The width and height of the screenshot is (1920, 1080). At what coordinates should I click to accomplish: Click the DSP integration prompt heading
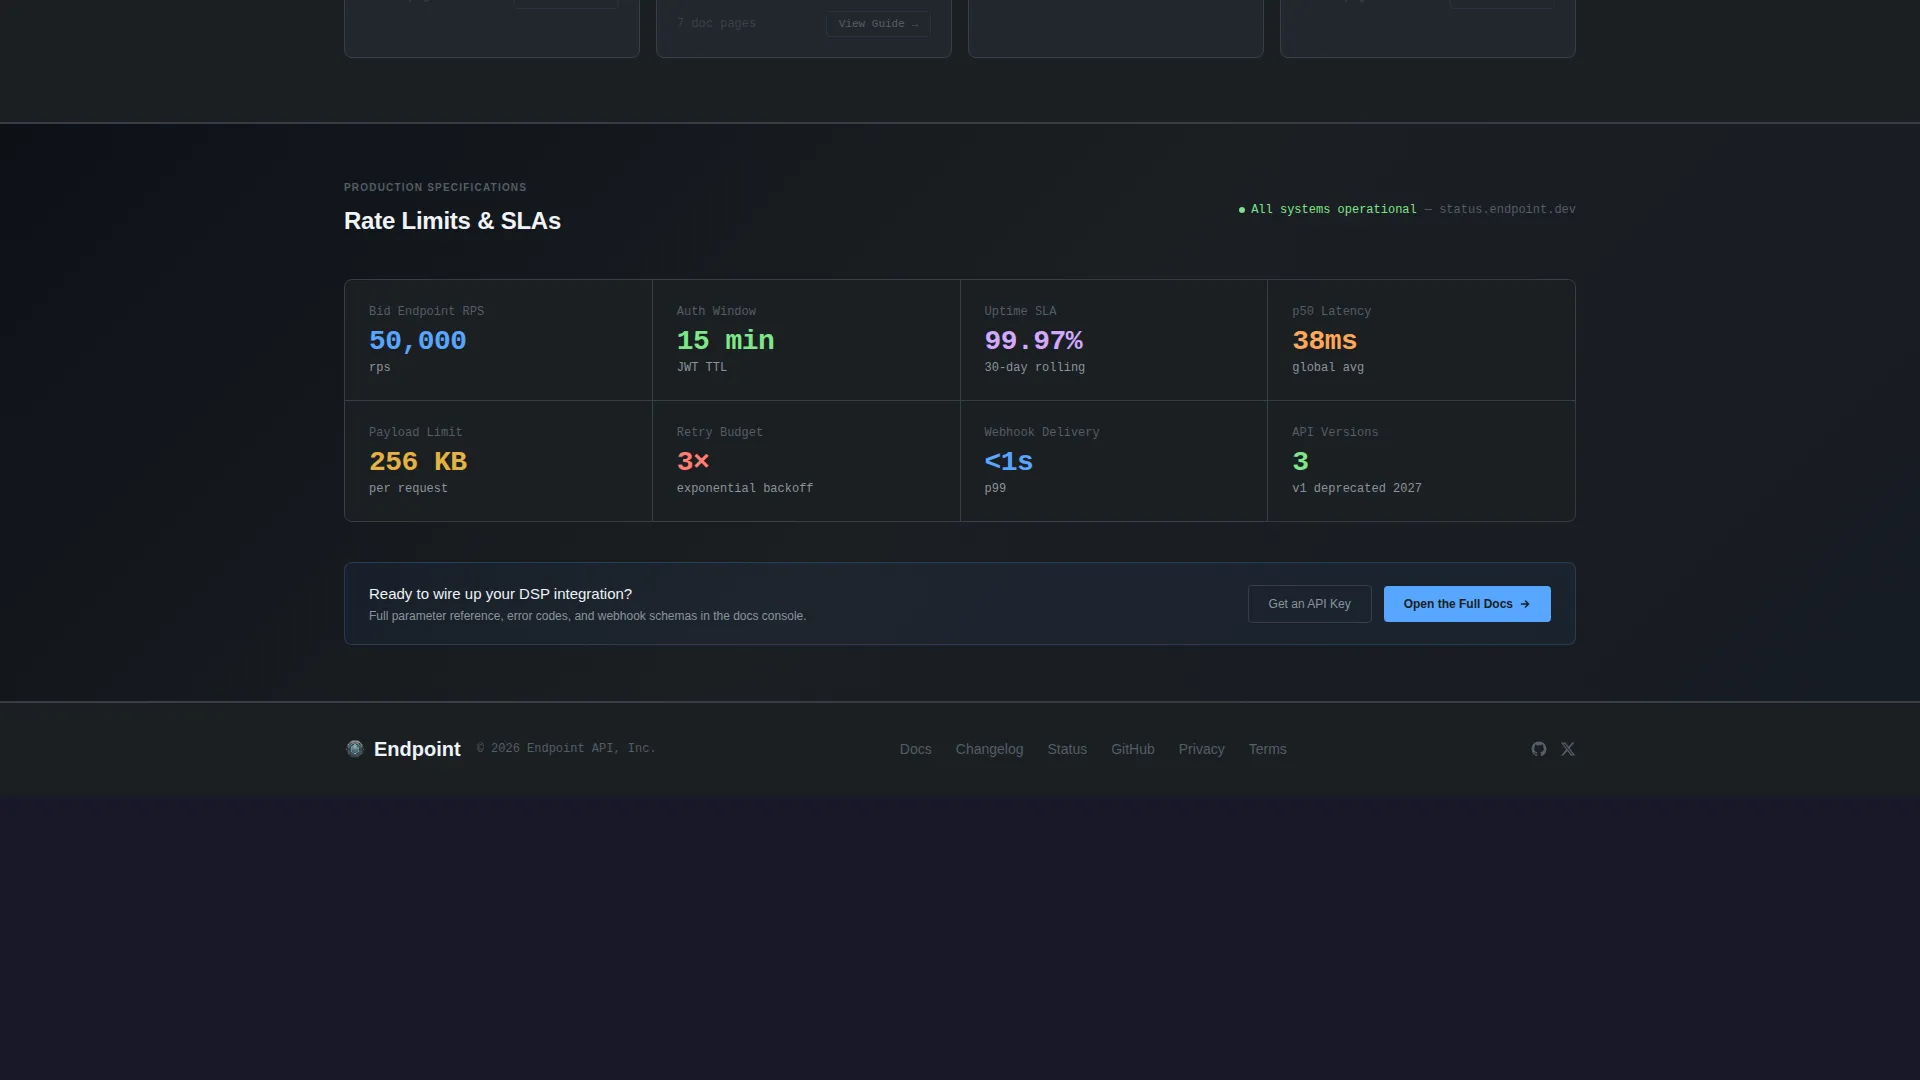tap(500, 594)
